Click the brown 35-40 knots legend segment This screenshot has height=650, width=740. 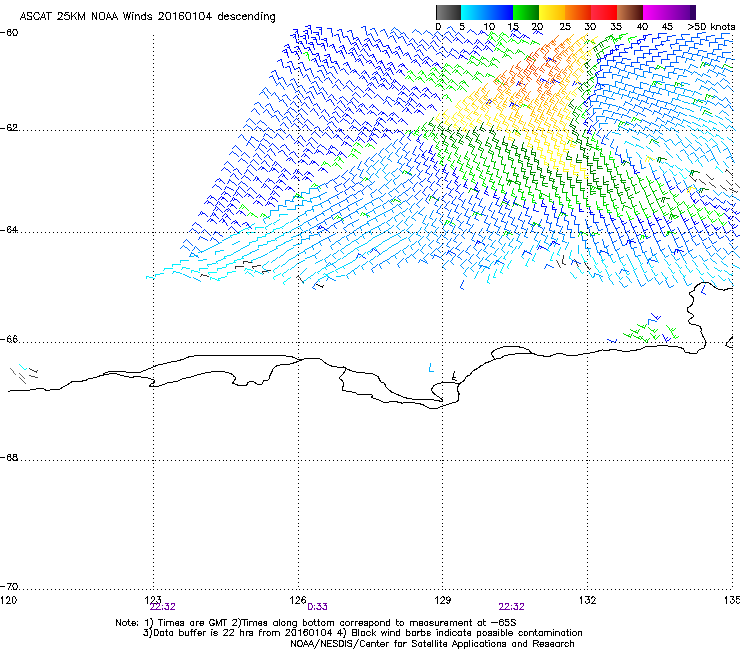630,12
